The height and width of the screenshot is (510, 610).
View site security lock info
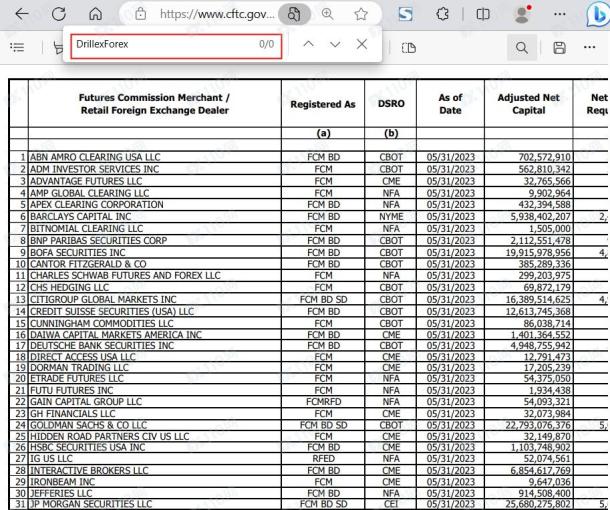click(140, 14)
